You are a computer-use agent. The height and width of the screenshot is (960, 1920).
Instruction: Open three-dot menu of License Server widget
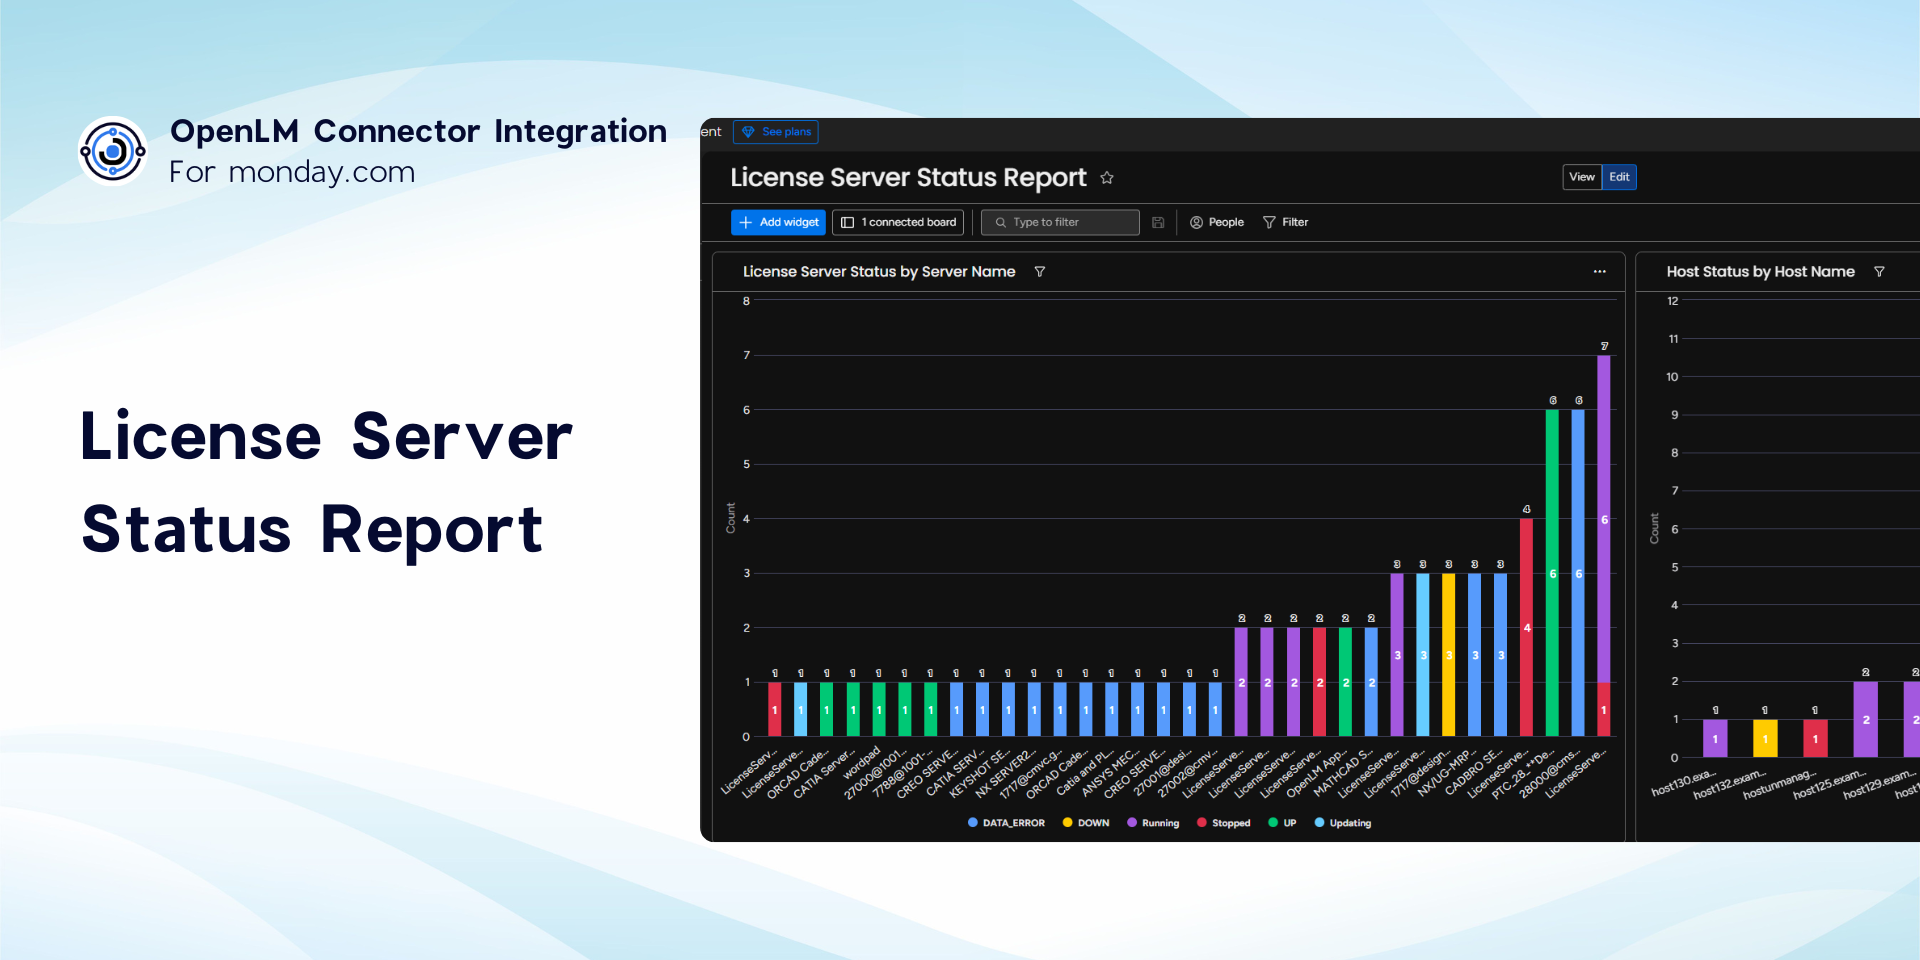pyautogui.click(x=1600, y=272)
